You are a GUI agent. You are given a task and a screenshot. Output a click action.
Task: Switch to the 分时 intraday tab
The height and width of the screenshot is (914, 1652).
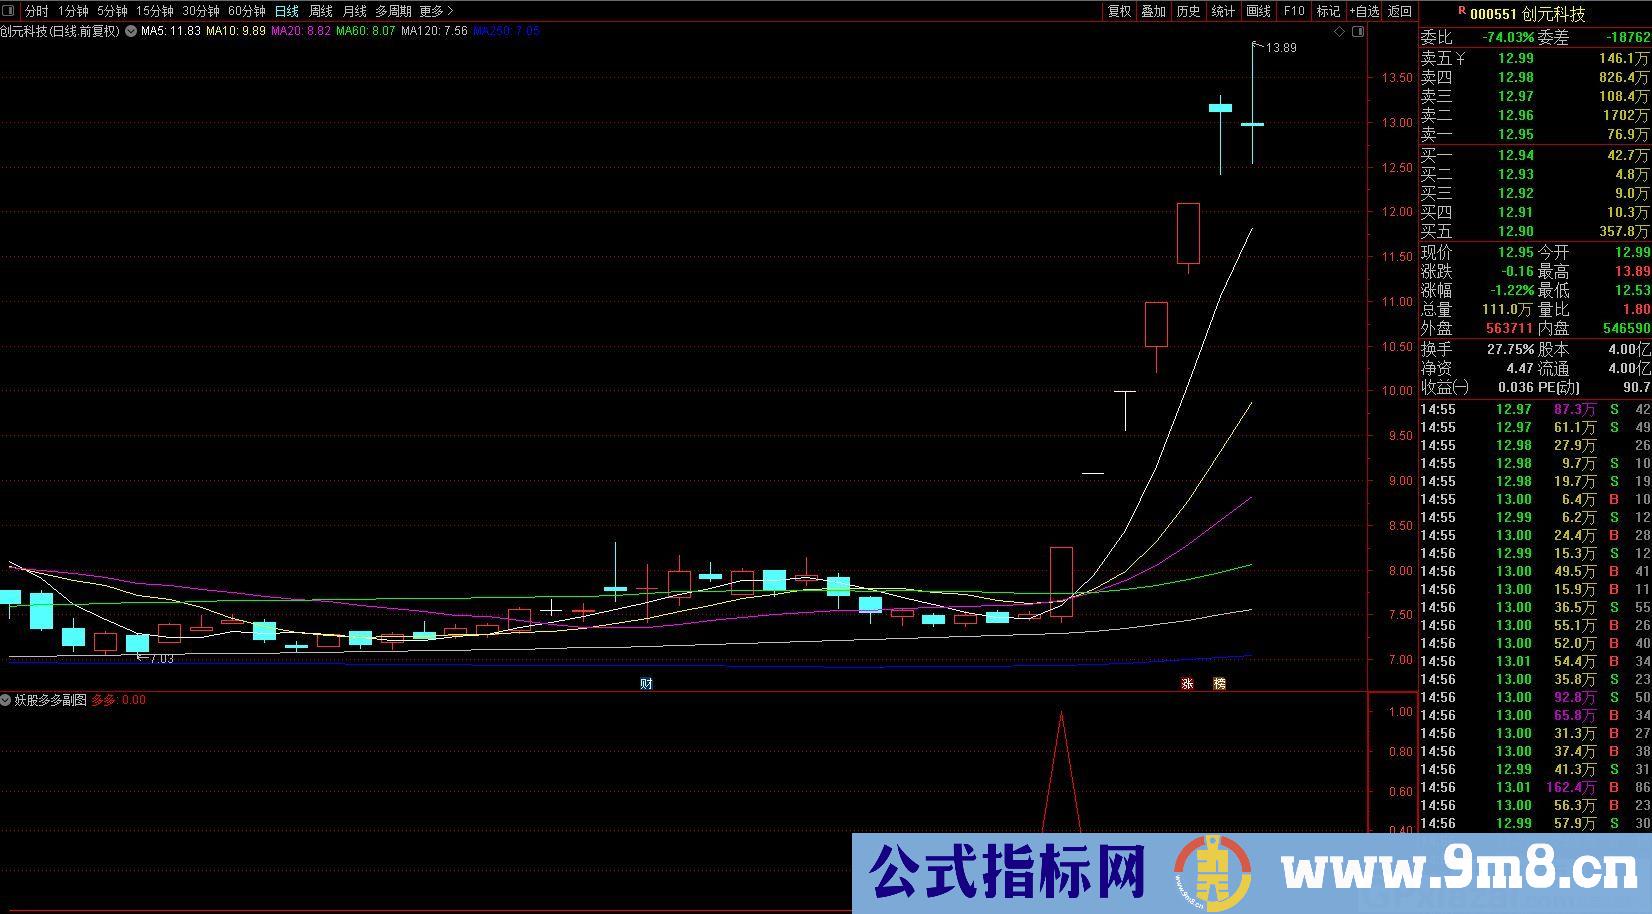pyautogui.click(x=36, y=11)
